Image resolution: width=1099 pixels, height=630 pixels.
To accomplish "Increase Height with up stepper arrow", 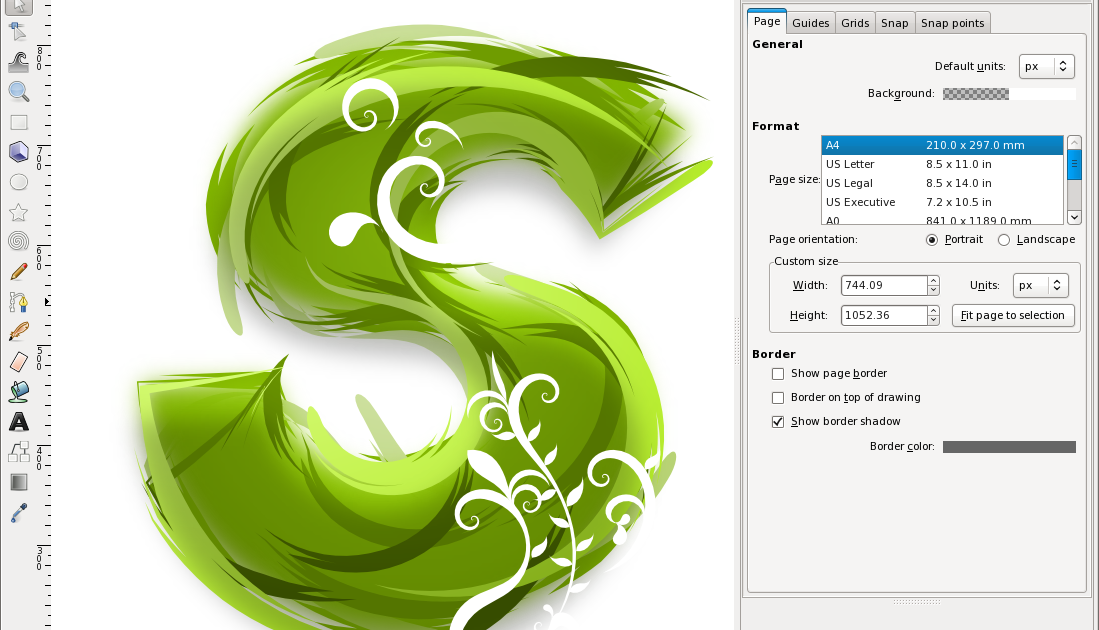I will (933, 310).
